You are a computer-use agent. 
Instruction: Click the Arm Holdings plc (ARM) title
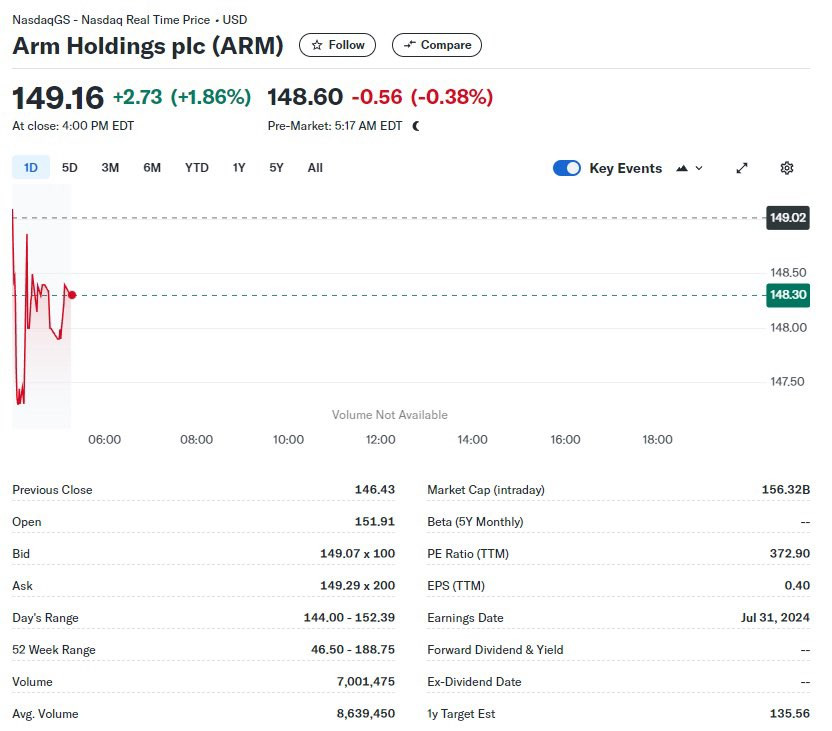pos(148,46)
